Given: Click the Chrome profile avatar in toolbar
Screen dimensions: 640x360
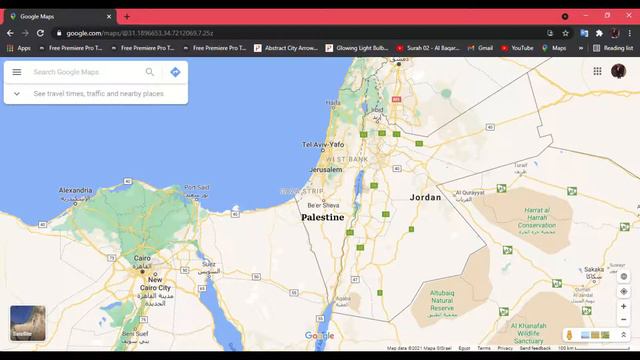Looking at the screenshot, I should pyautogui.click(x=615, y=33).
